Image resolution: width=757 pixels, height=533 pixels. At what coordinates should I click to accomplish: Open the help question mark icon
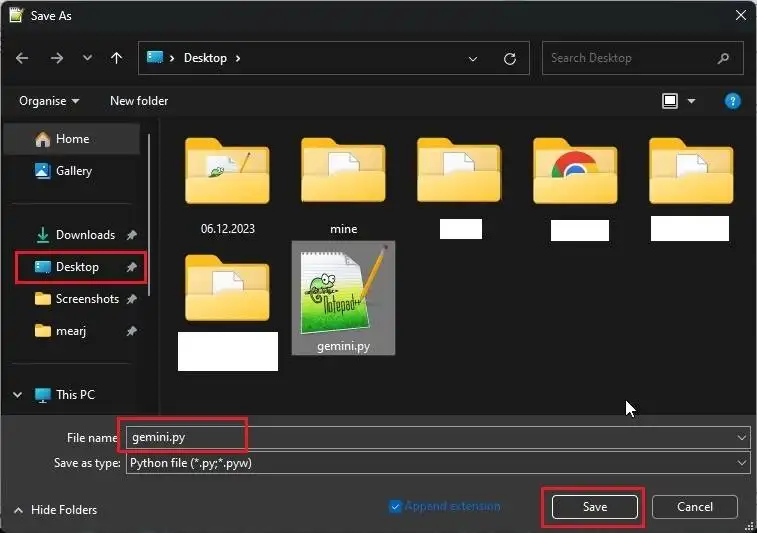point(732,101)
